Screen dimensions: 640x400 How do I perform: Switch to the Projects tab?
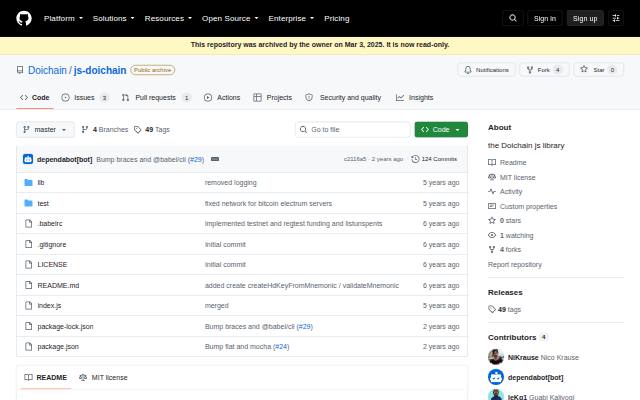[273, 98]
